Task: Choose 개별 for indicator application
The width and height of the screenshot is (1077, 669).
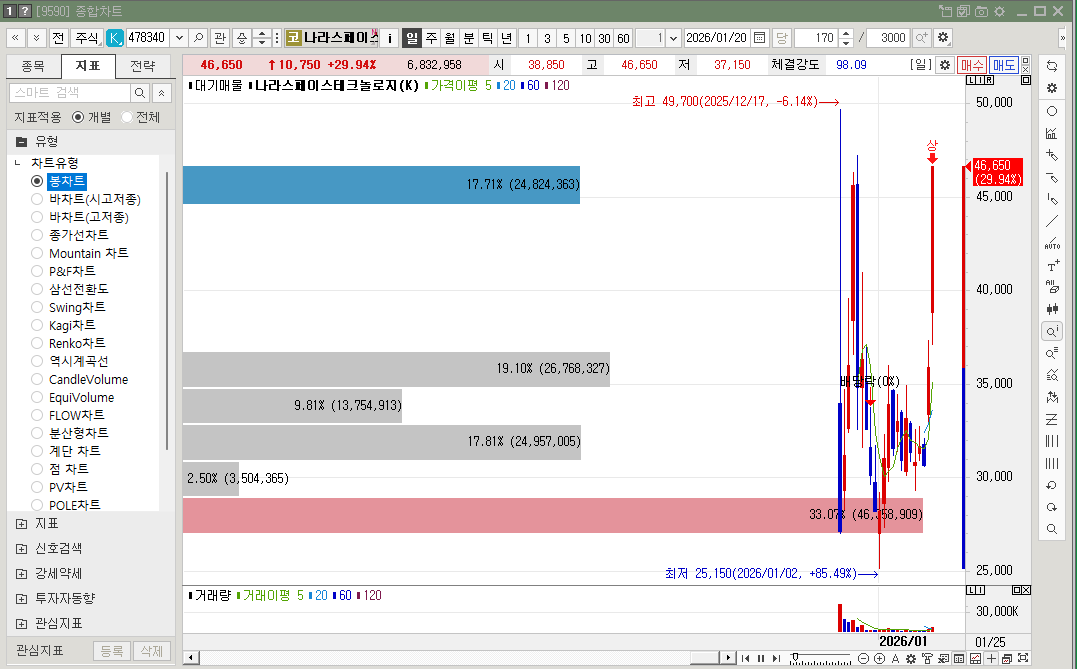Action: click(78, 117)
